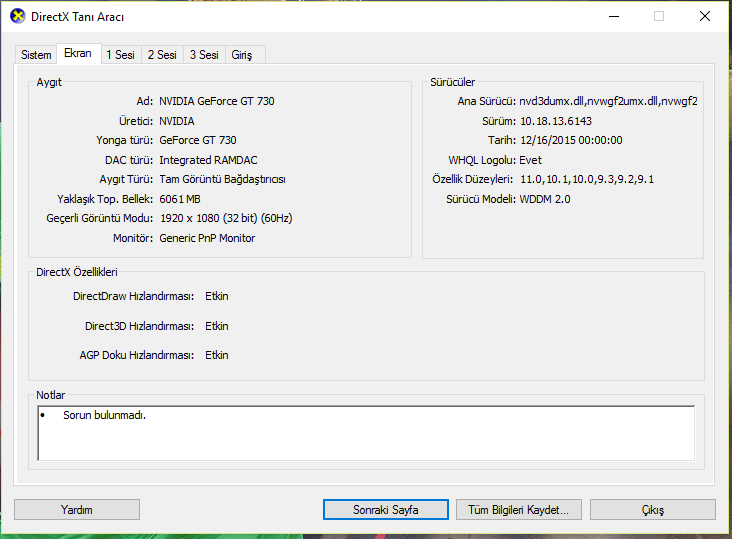Click the Sürücüler group heading

(x=452, y=82)
